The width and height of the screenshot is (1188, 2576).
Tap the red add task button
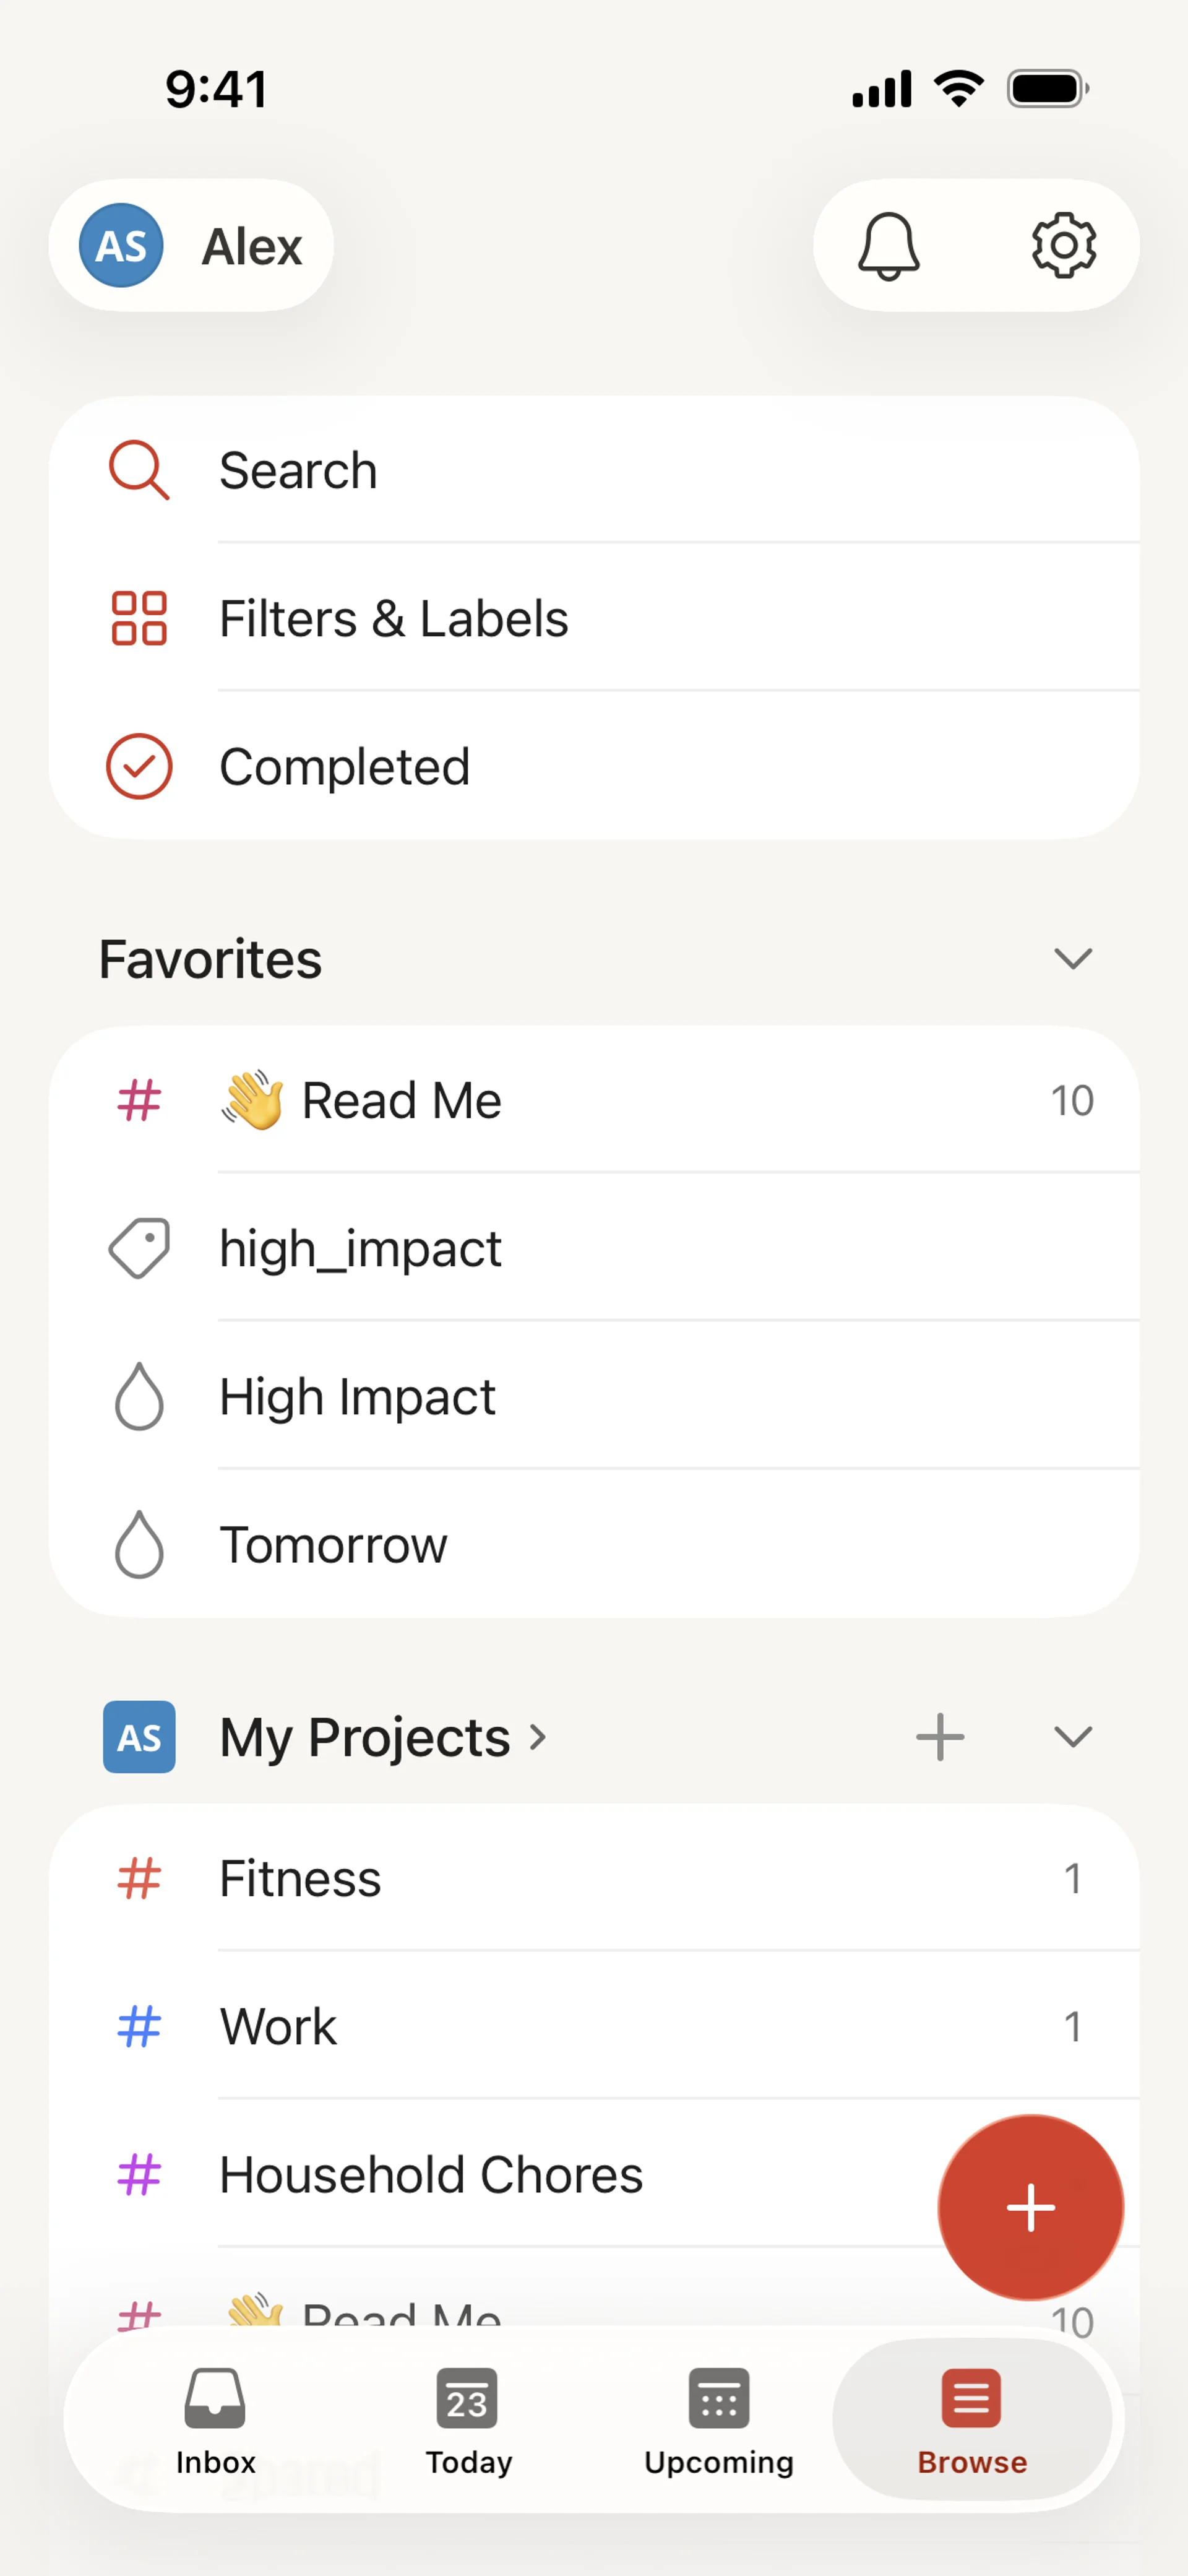[1030, 2207]
